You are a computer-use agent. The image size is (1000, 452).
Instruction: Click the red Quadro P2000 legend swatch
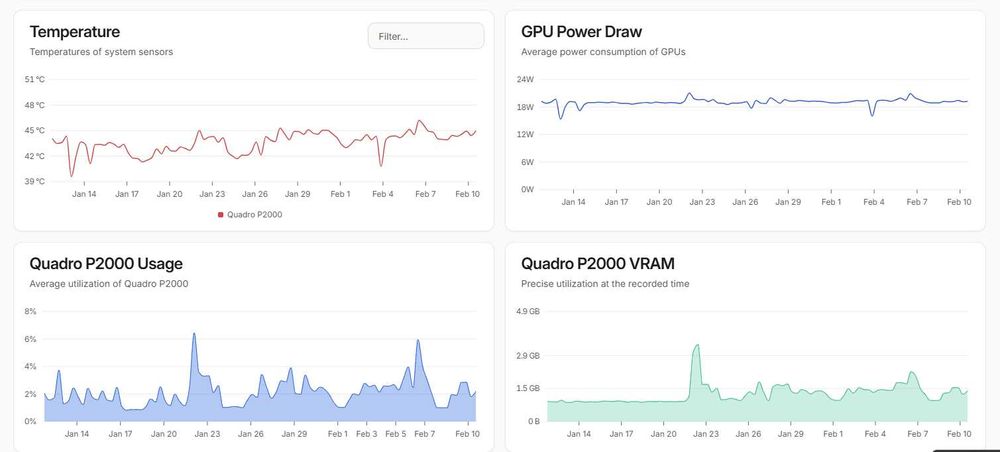(220, 214)
